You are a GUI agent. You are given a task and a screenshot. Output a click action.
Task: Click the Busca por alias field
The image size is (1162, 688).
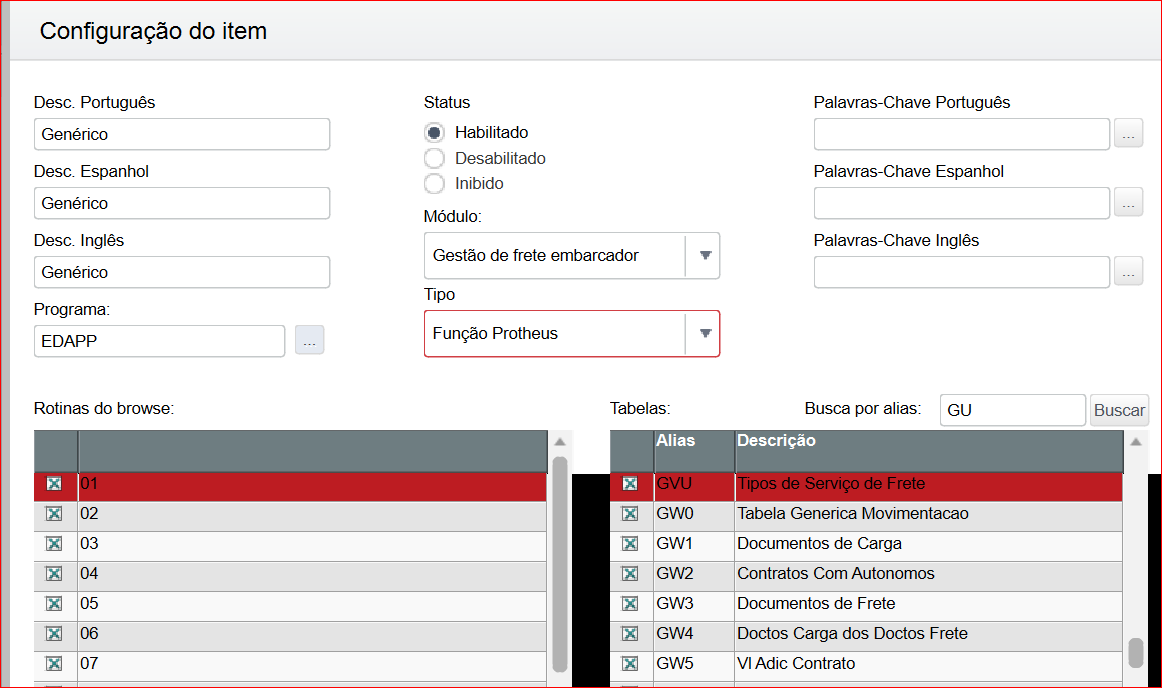(1012, 410)
